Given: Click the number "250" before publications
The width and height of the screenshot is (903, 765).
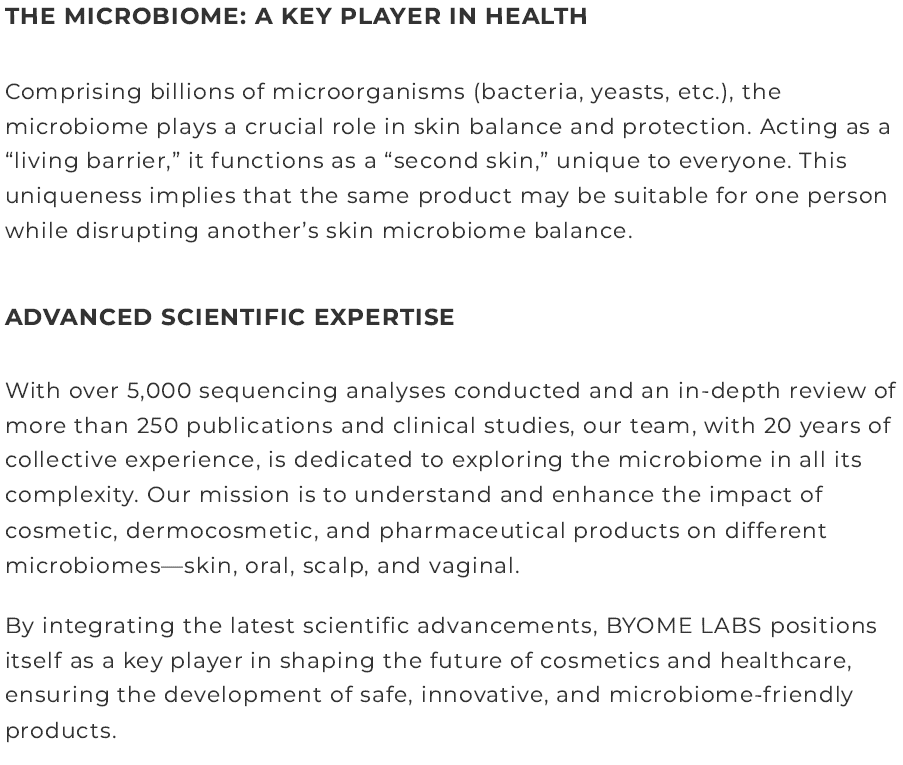Looking at the screenshot, I should point(158,426).
